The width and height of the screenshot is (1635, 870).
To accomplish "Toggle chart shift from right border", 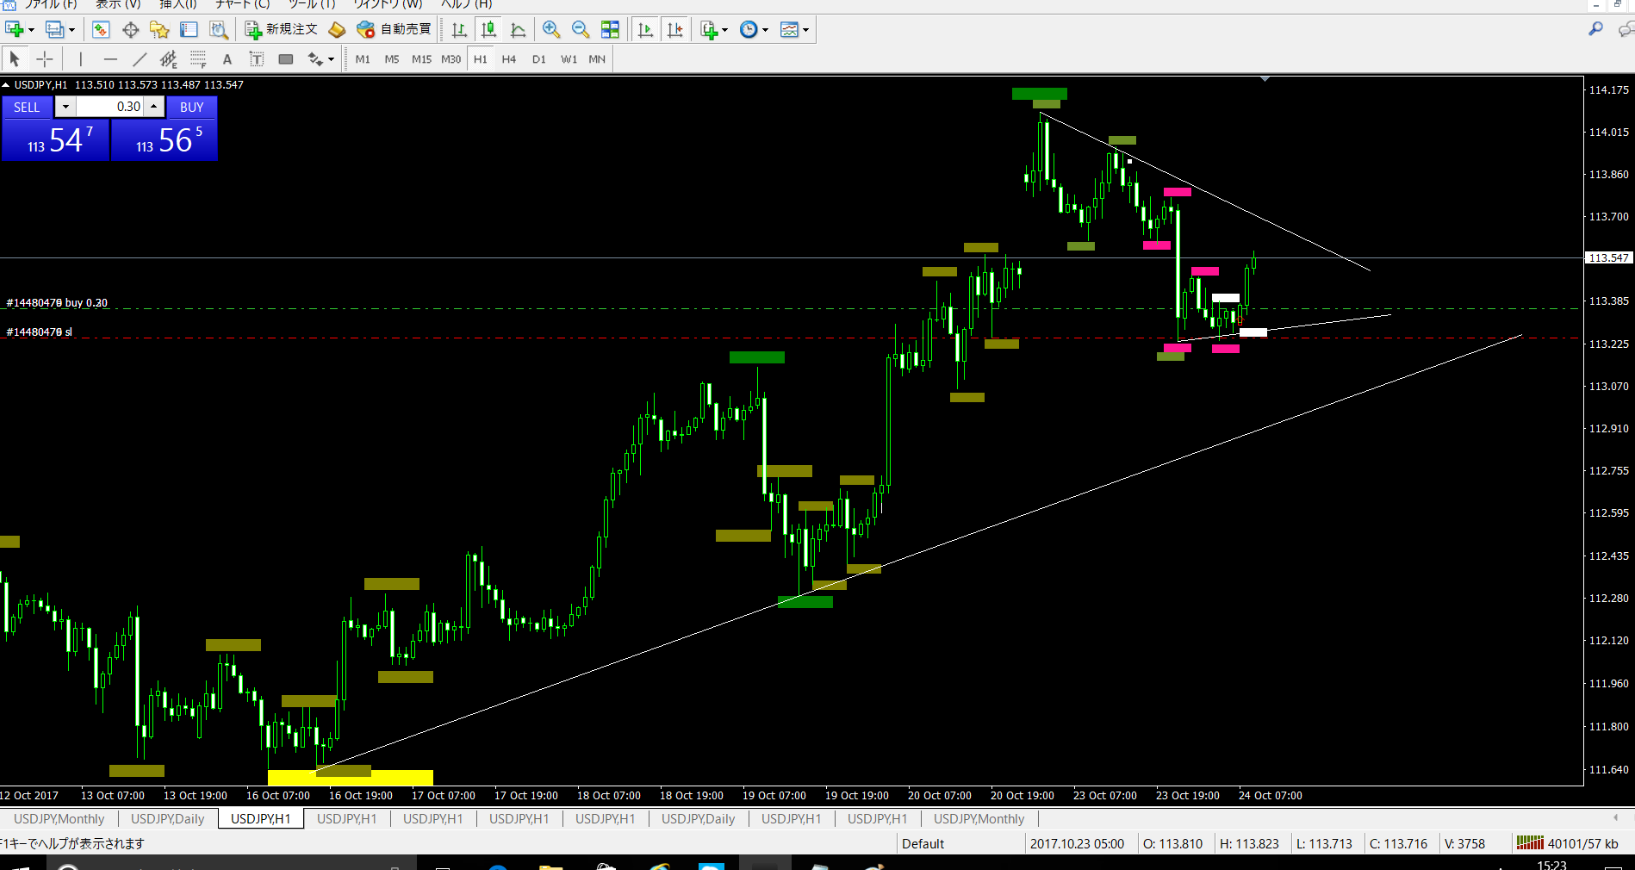I will [x=675, y=30].
